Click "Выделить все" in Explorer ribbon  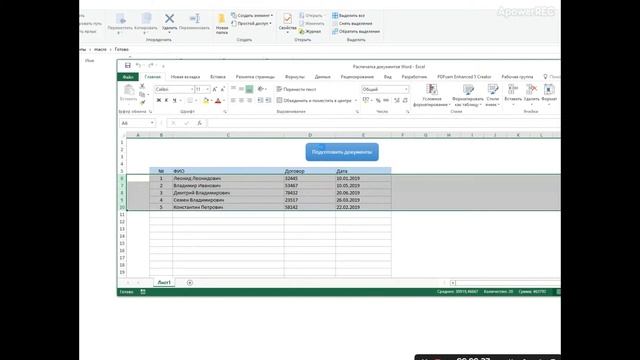click(x=349, y=16)
